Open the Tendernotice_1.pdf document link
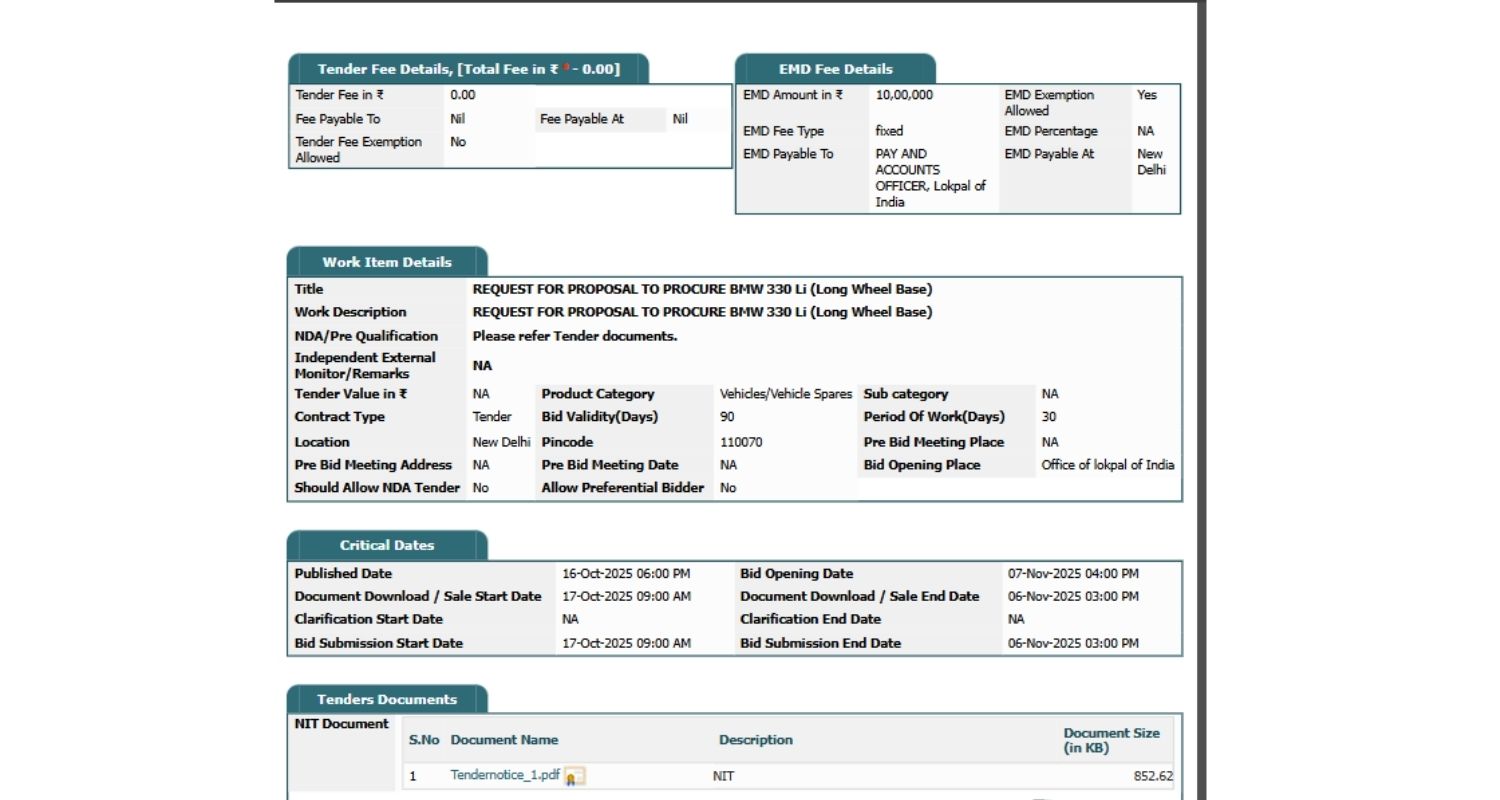This screenshot has height=800, width=1500. [505, 775]
